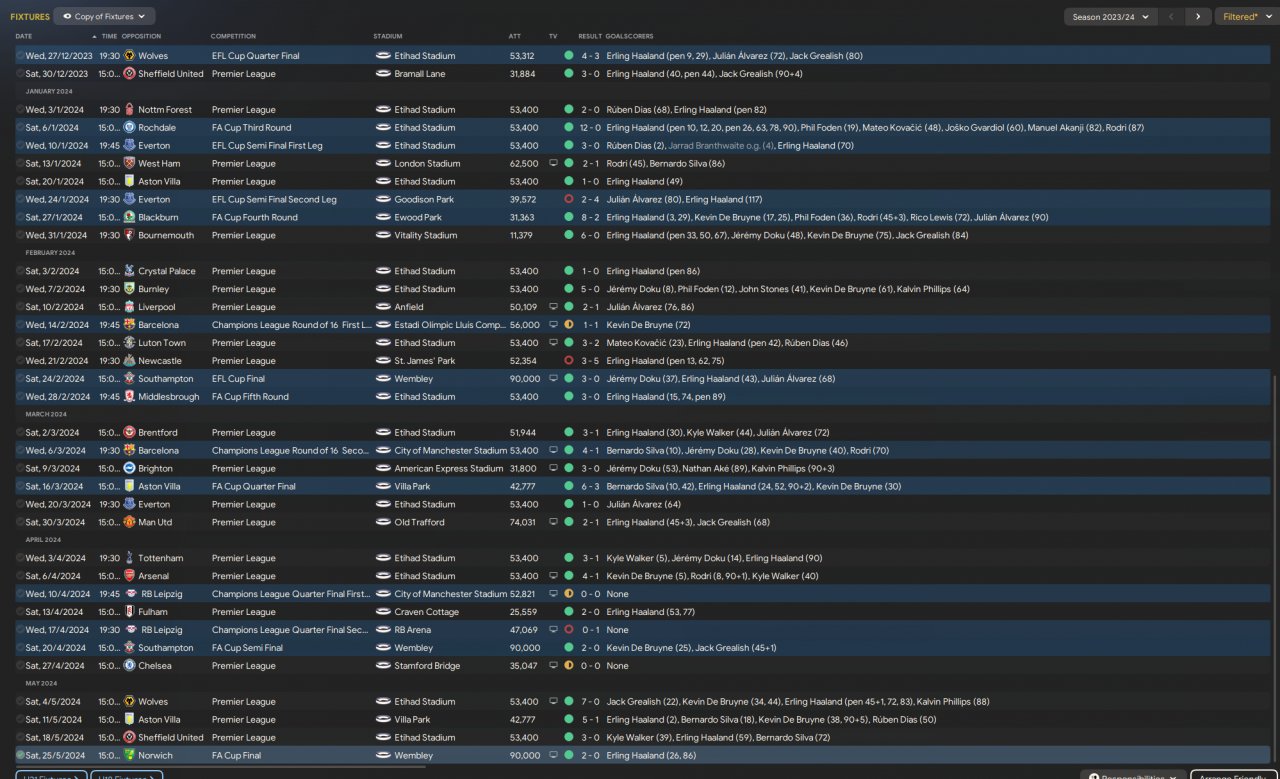
Task: Tick the row selector for Tottenham fixture
Action: pos(20,558)
